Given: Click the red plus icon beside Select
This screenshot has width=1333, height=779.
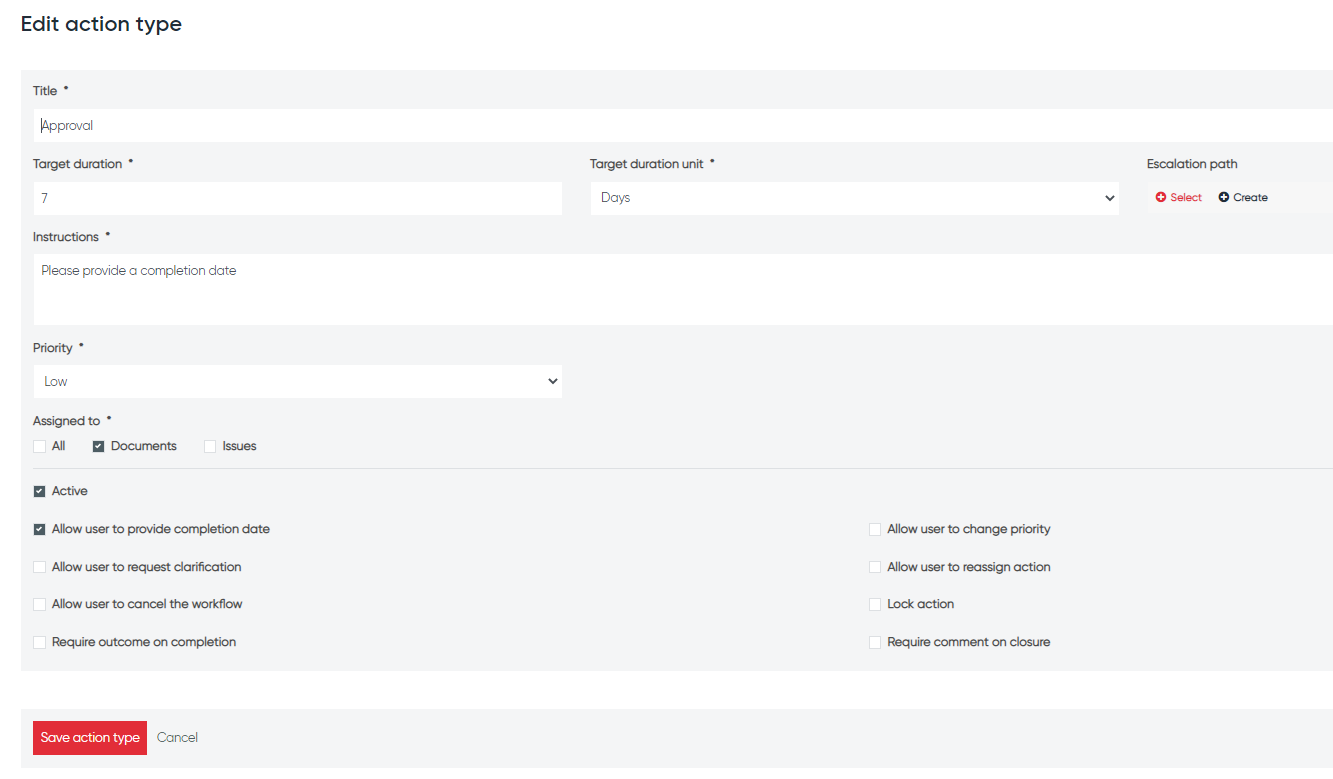Looking at the screenshot, I should coord(1161,198).
